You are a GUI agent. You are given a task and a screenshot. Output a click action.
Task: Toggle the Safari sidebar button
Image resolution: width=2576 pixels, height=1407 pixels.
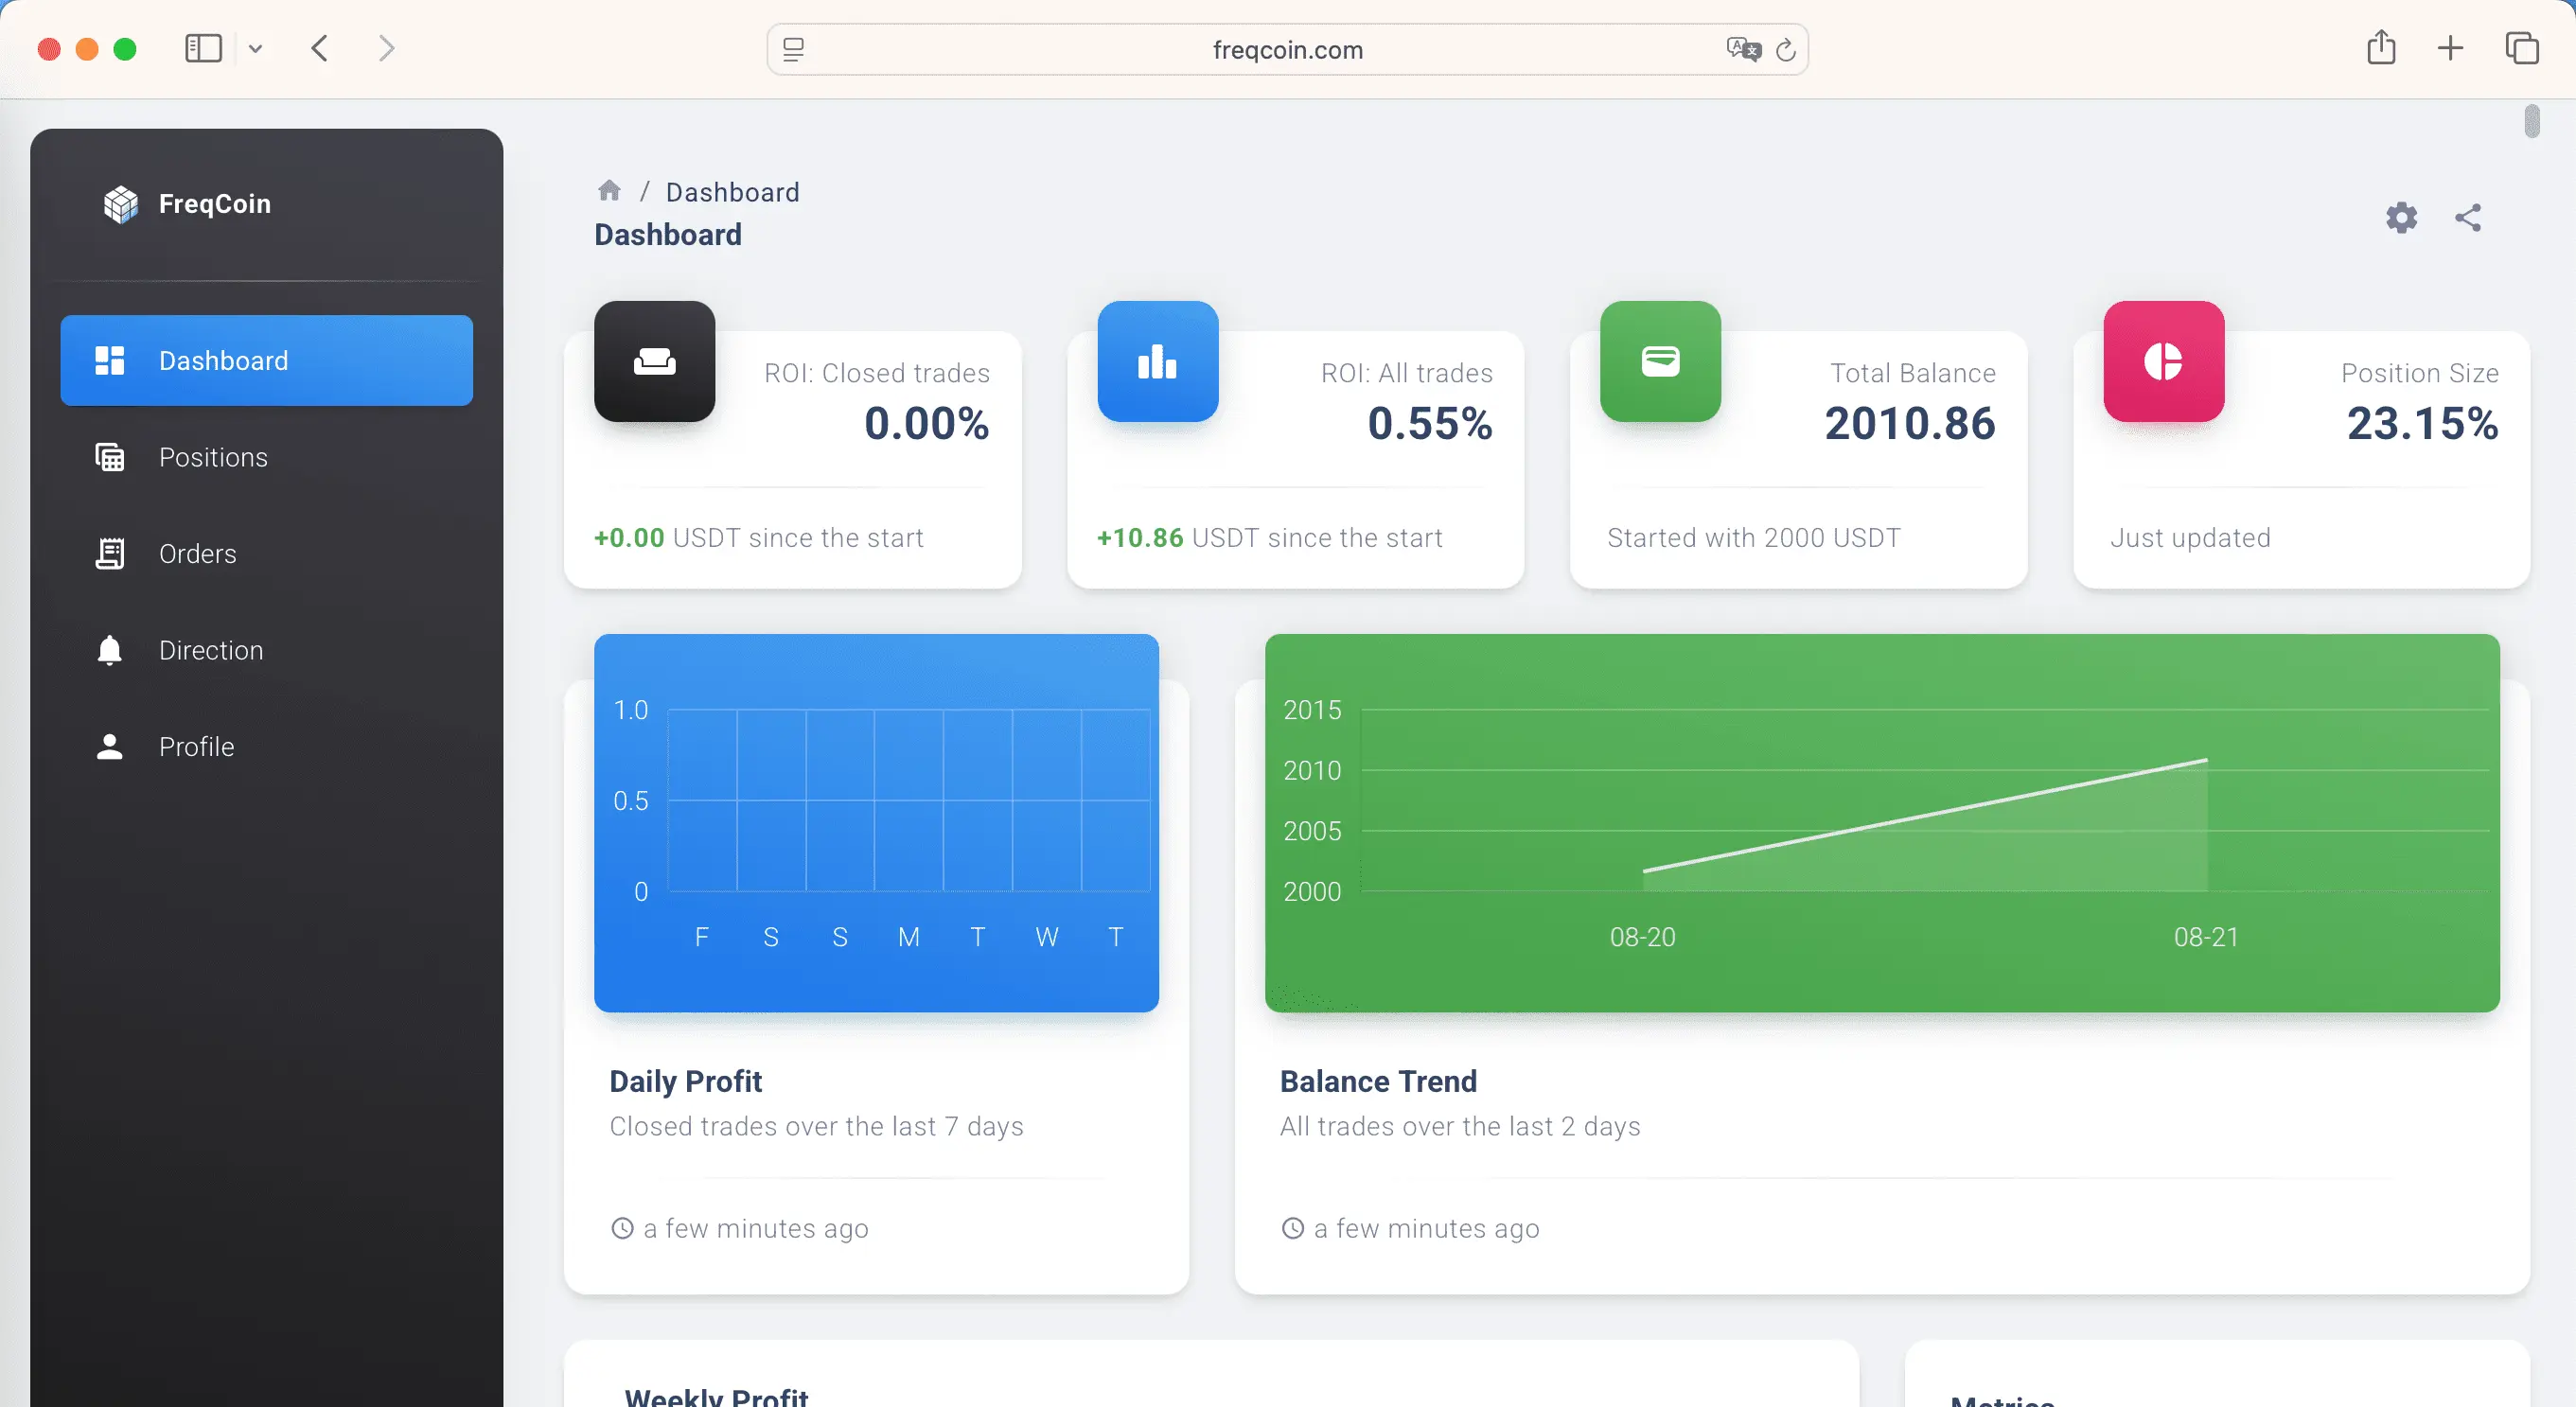[x=203, y=48]
